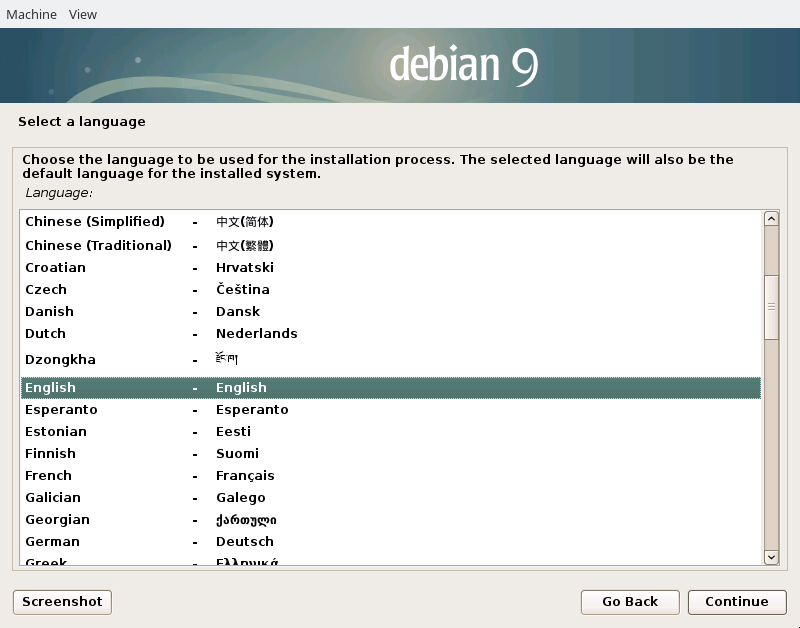Click the language list scrollbar thumb
This screenshot has width=800, height=628.
[771, 307]
